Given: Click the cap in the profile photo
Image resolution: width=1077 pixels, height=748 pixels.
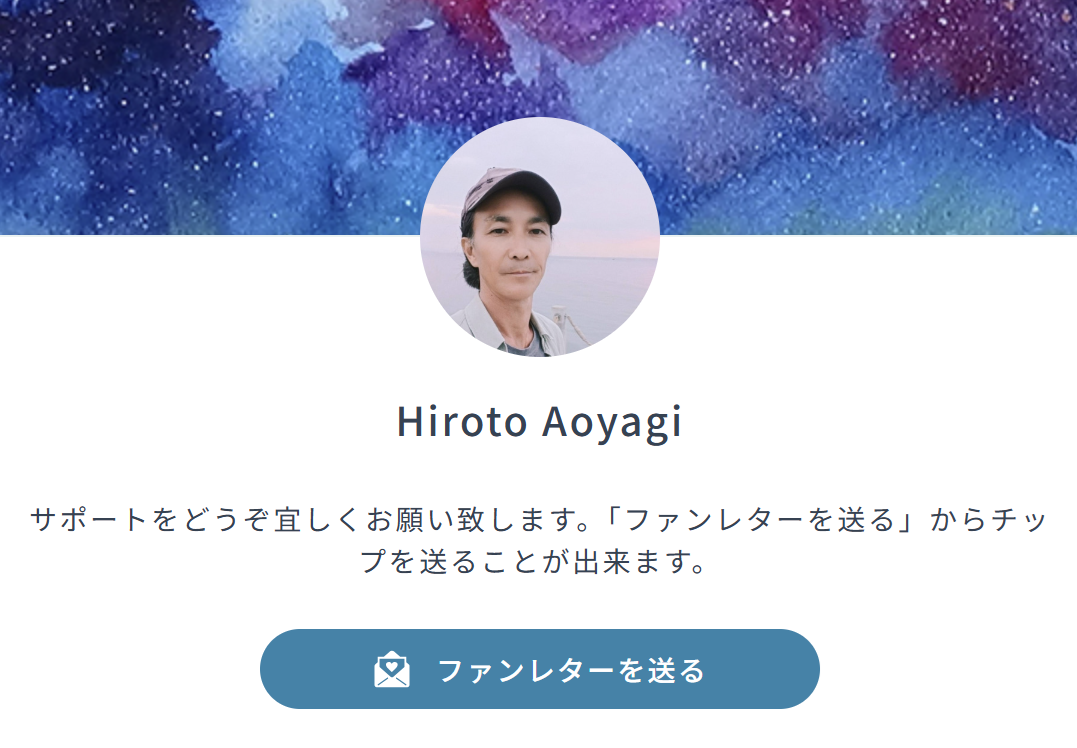Looking at the screenshot, I should pos(514,191).
